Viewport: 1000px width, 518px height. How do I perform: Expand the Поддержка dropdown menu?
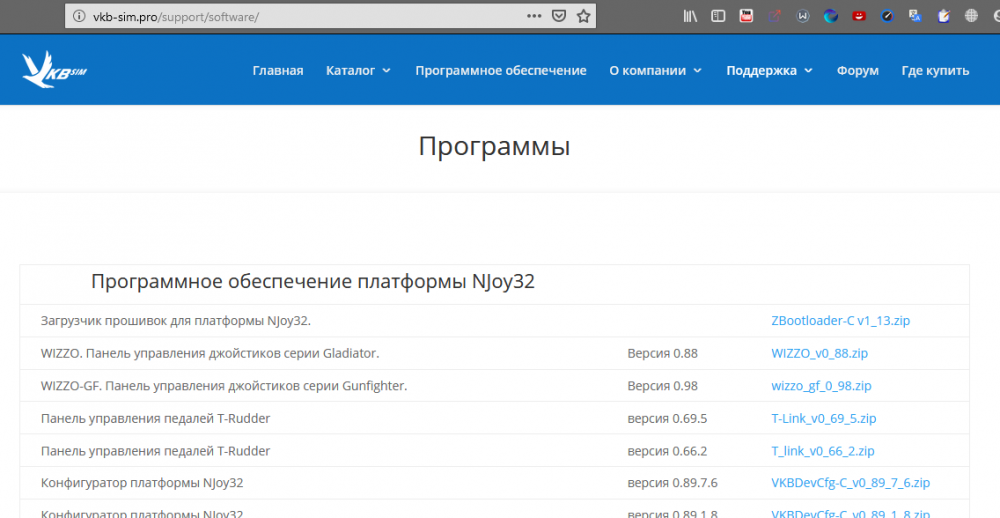click(769, 71)
